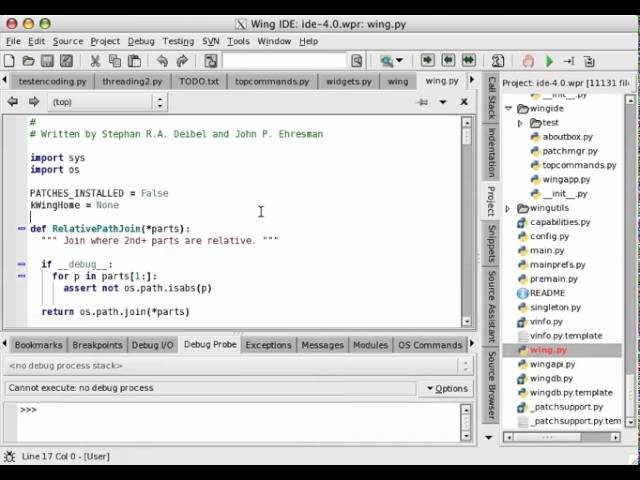This screenshot has height=480, width=640.
Task: Expand the test folder
Action: pyautogui.click(x=520, y=123)
